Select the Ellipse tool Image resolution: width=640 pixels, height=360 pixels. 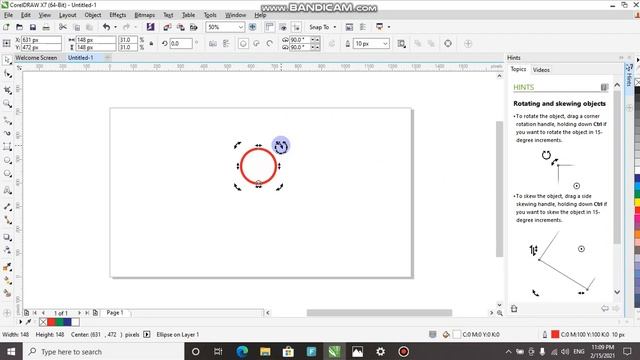(x=7, y=160)
